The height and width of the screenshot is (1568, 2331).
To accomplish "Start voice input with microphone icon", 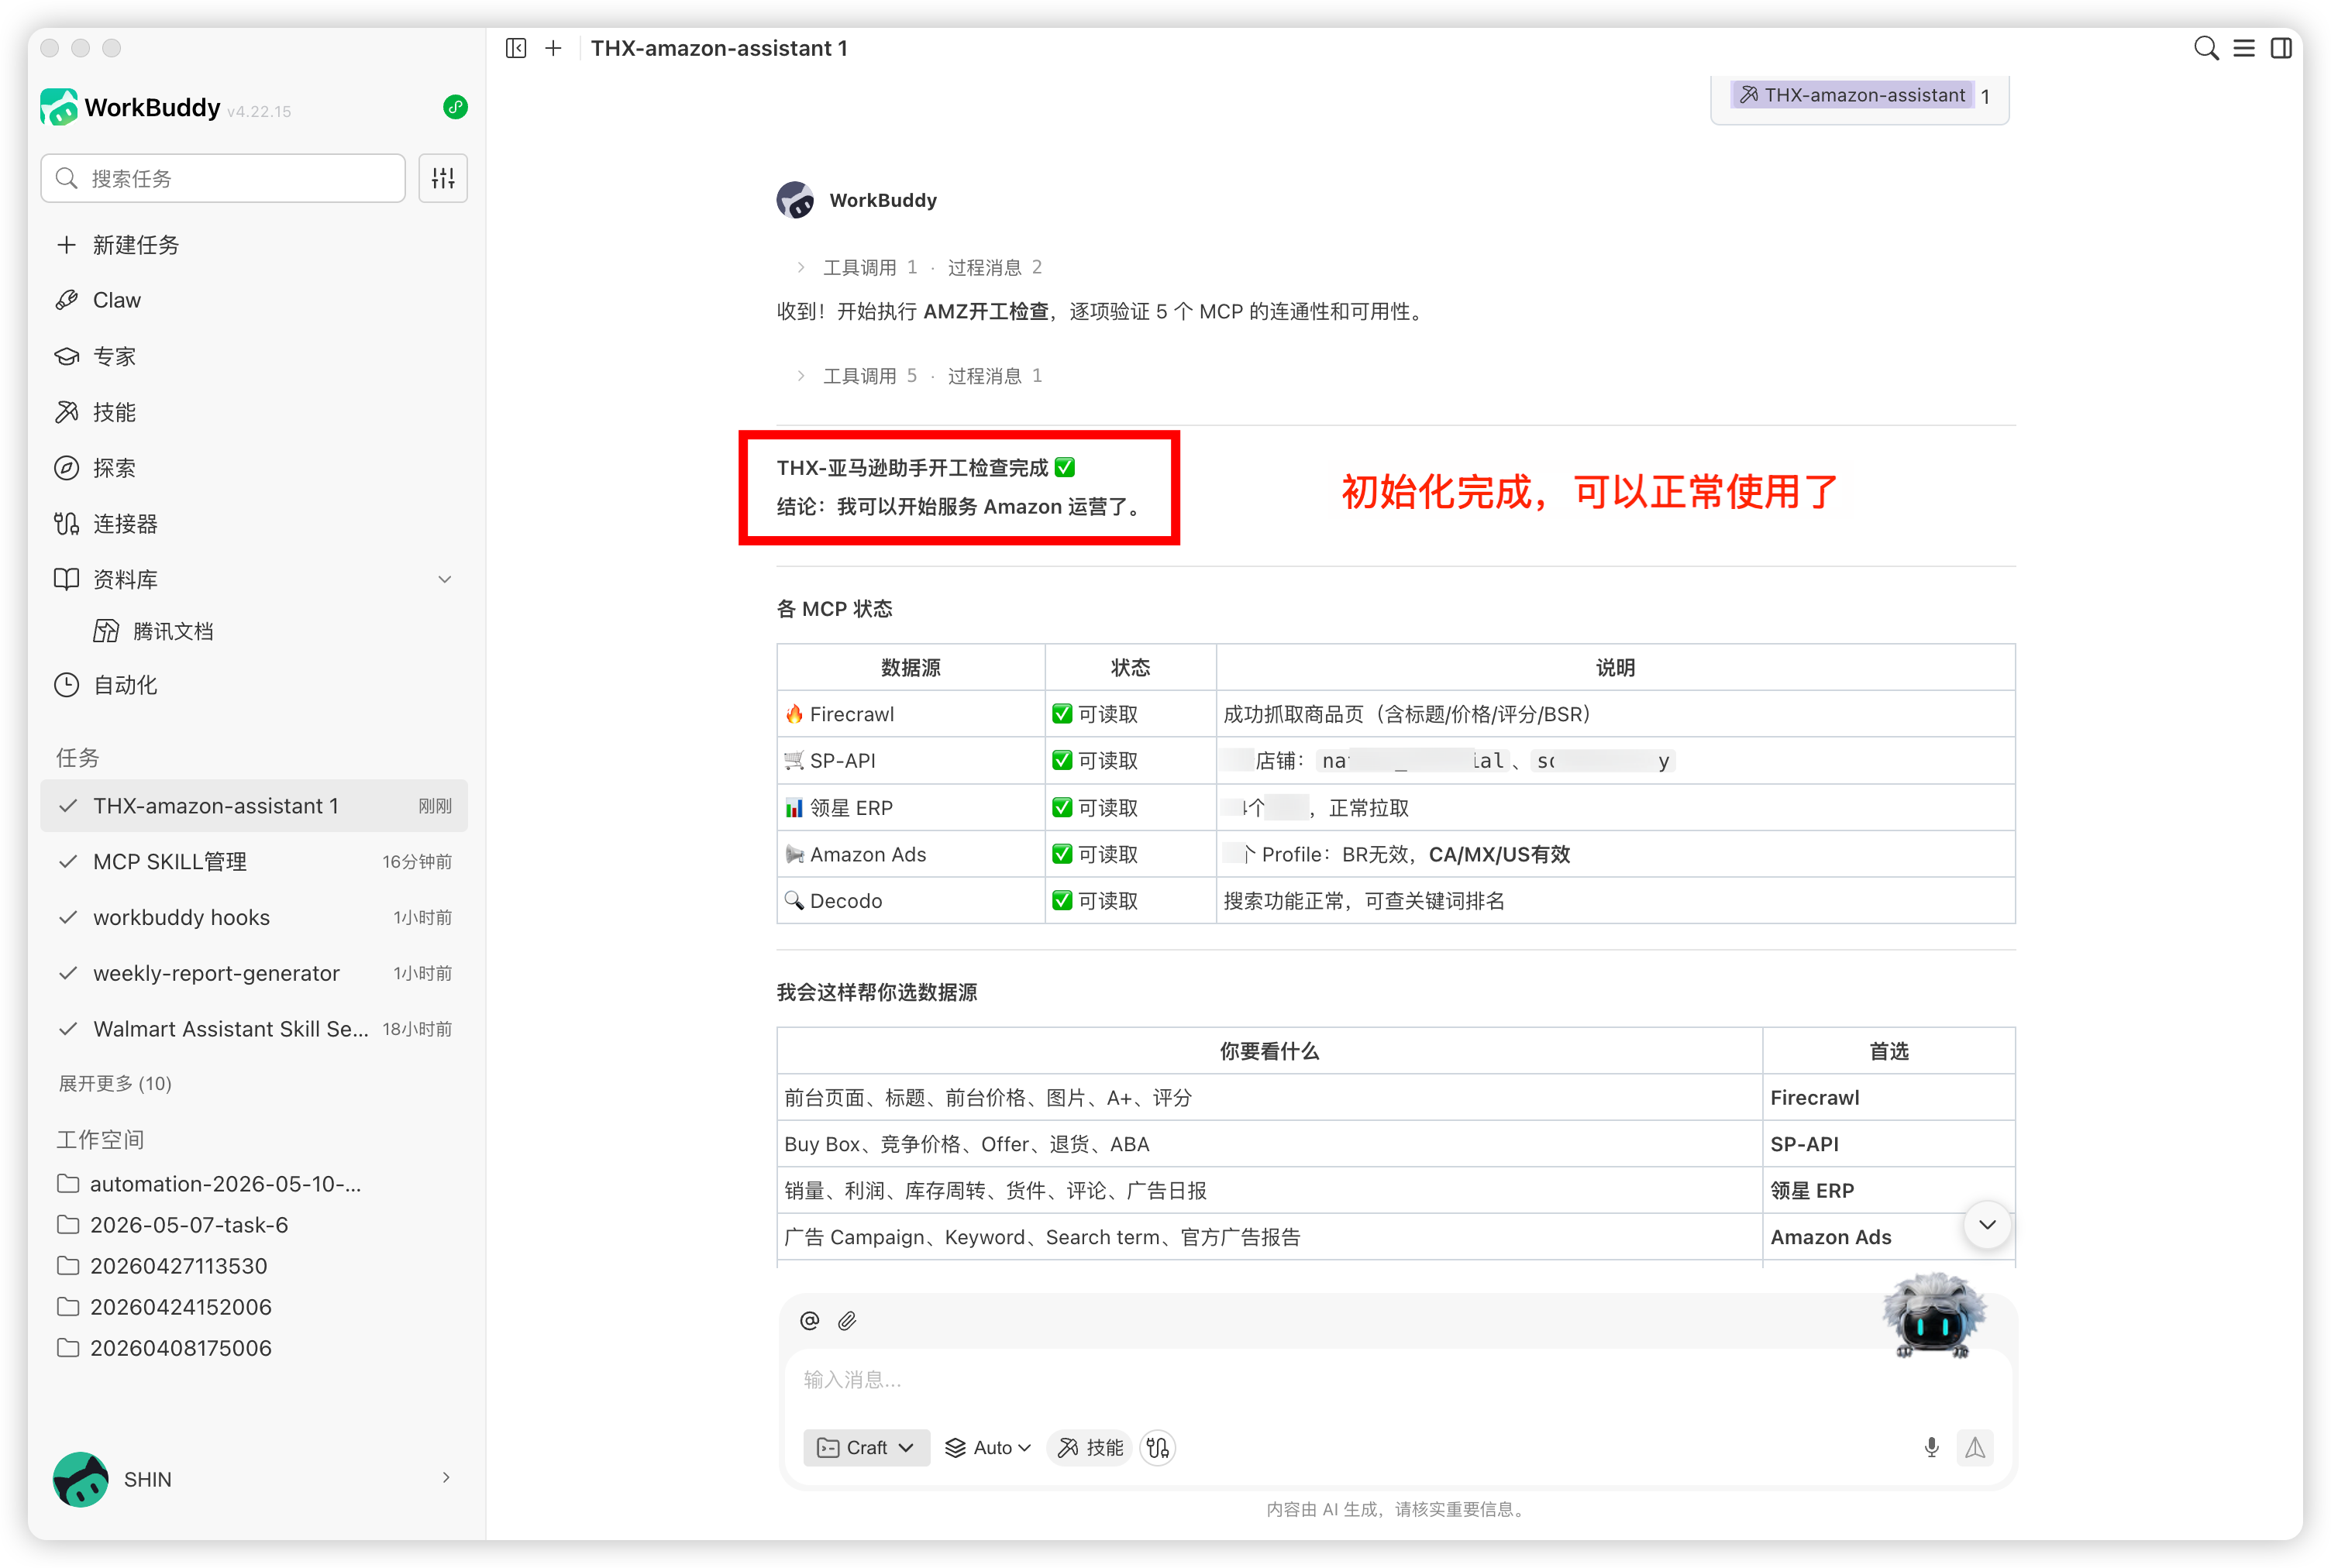I will coord(1931,1448).
